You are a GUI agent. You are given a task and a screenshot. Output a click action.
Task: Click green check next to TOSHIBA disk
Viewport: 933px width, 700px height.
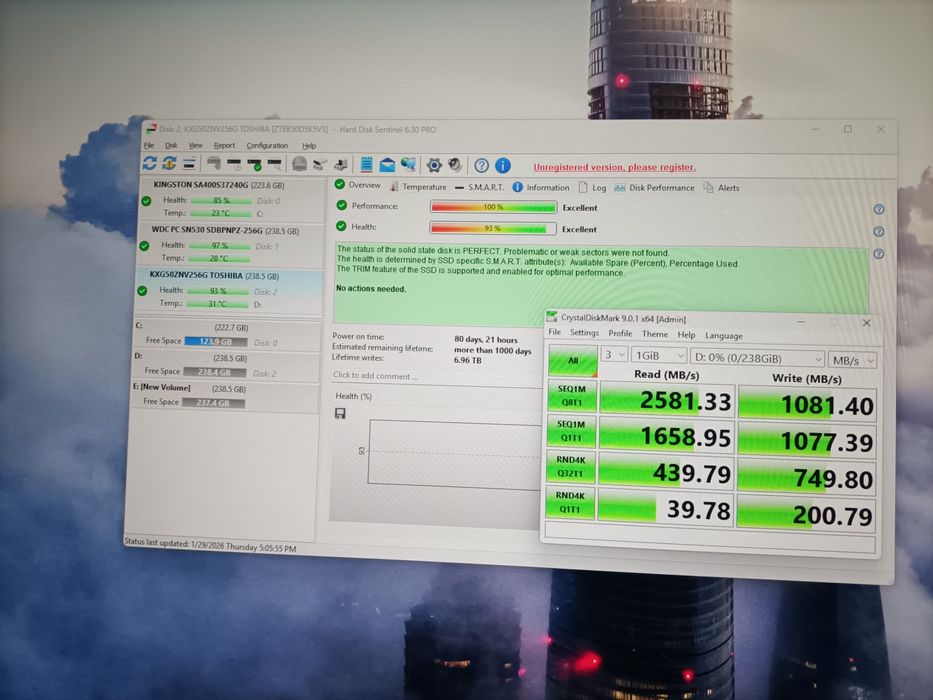pyautogui.click(x=142, y=291)
